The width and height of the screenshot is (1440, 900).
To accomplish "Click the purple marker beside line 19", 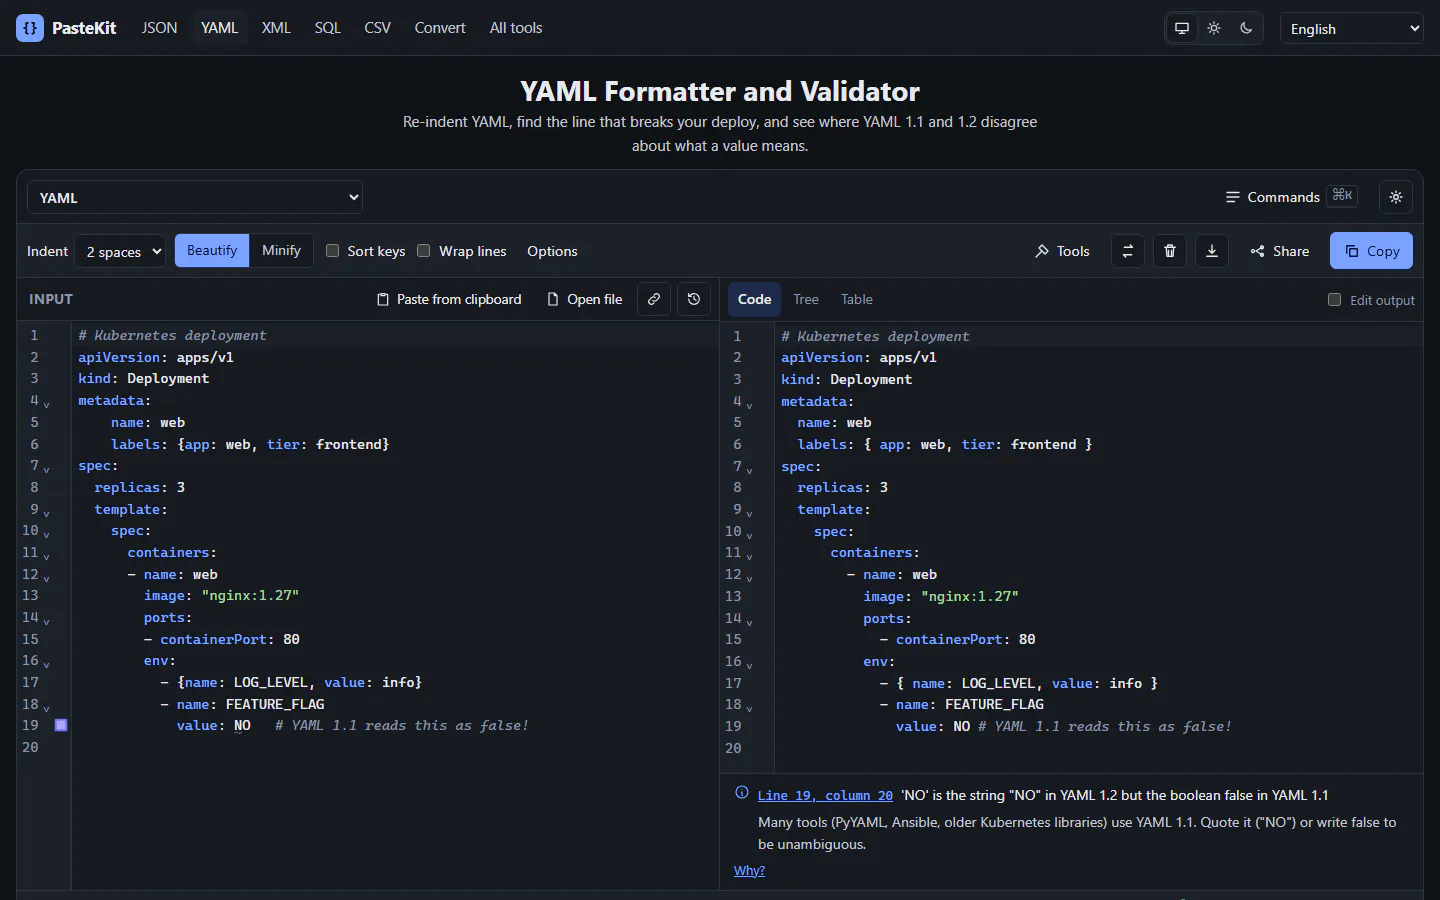I will 61,725.
